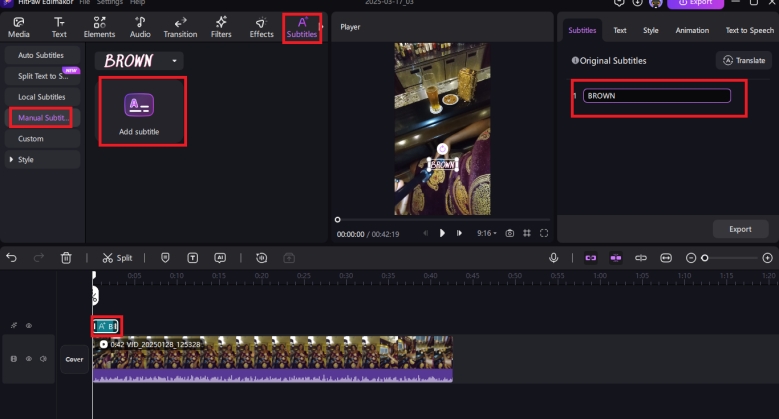Play the video preview
The height and width of the screenshot is (419, 779).
442,233
